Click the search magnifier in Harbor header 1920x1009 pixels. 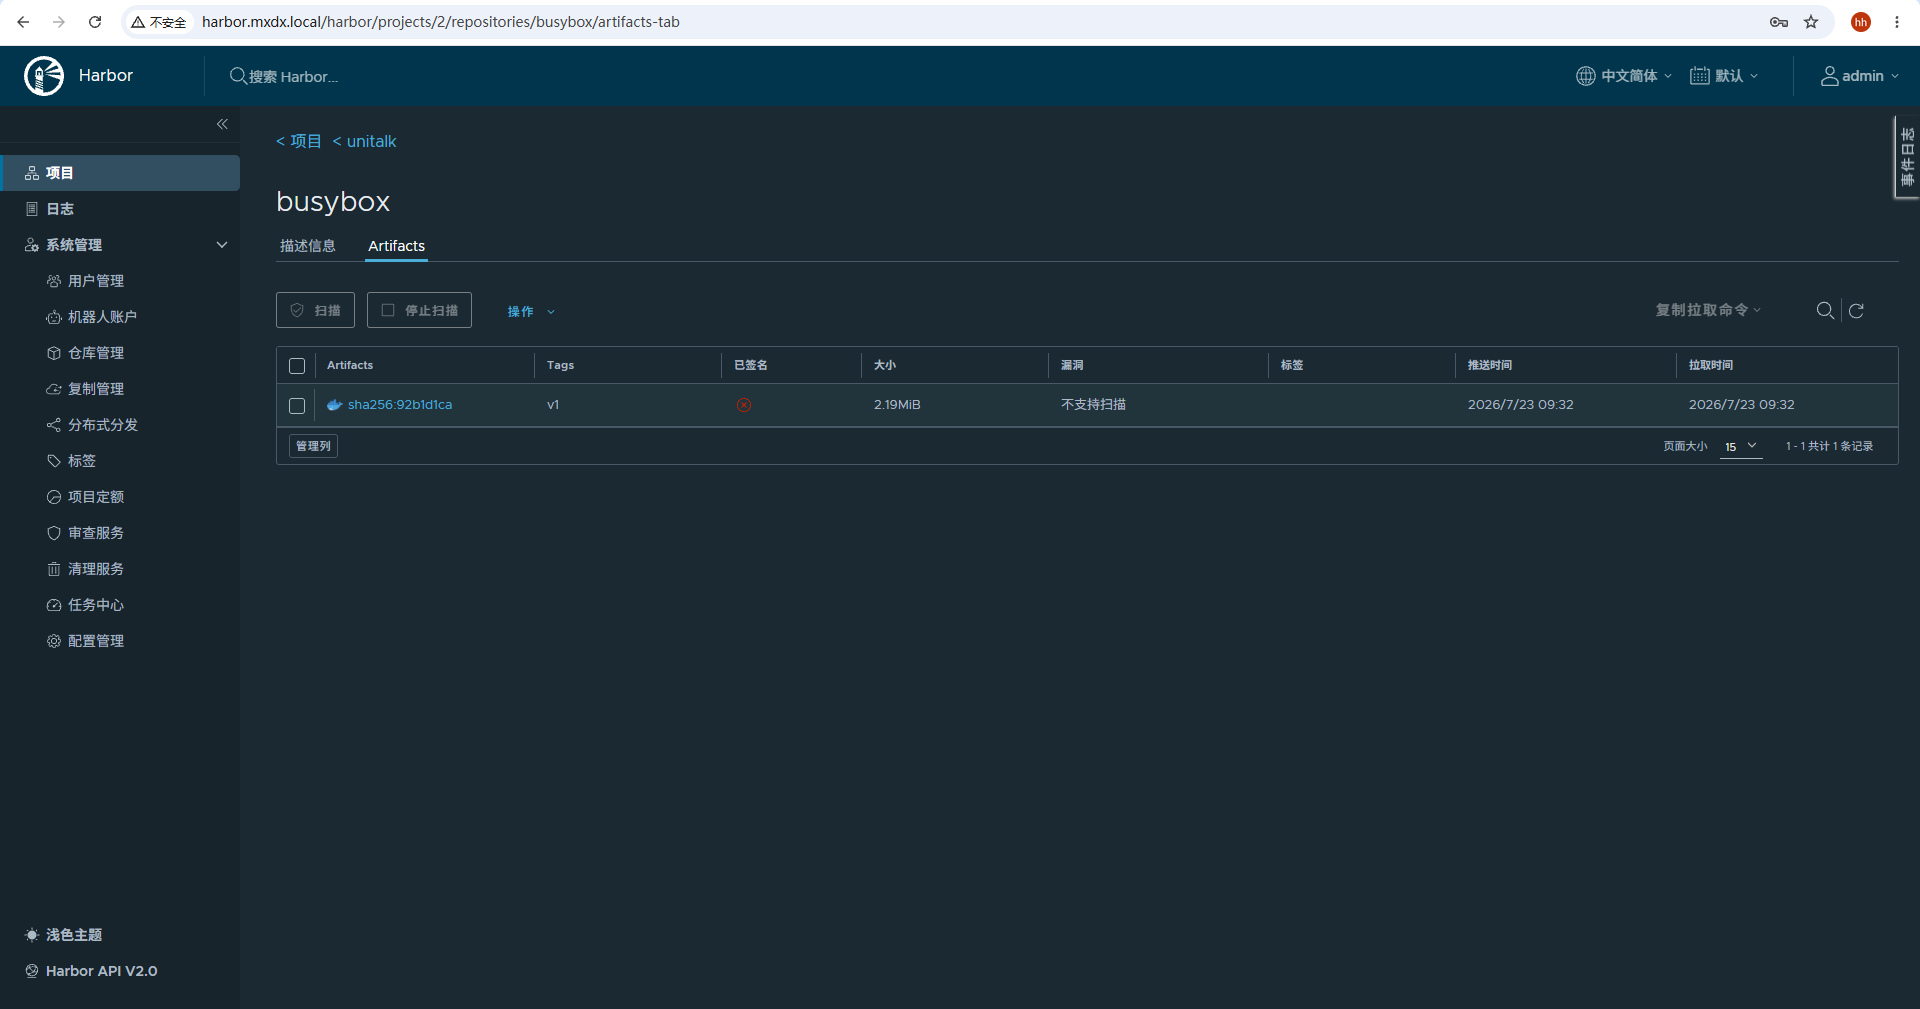point(238,76)
